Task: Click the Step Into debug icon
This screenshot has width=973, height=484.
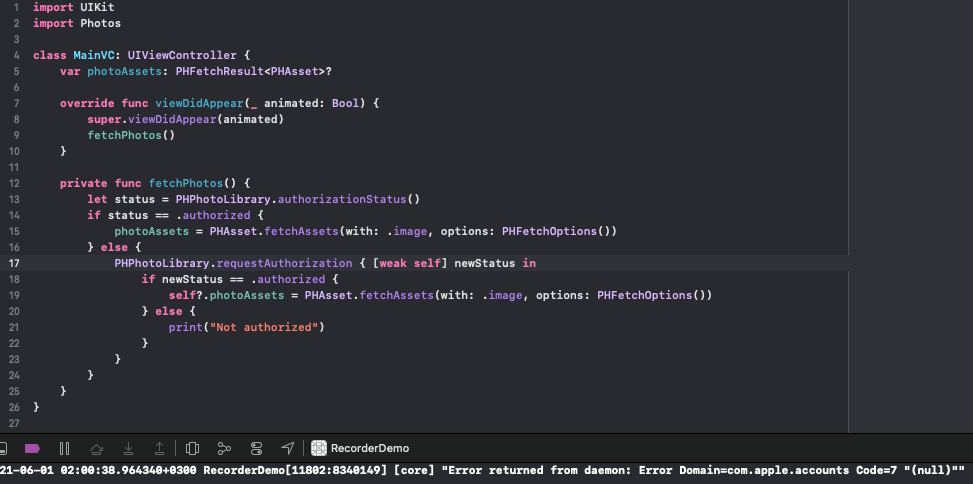Action: click(128, 448)
